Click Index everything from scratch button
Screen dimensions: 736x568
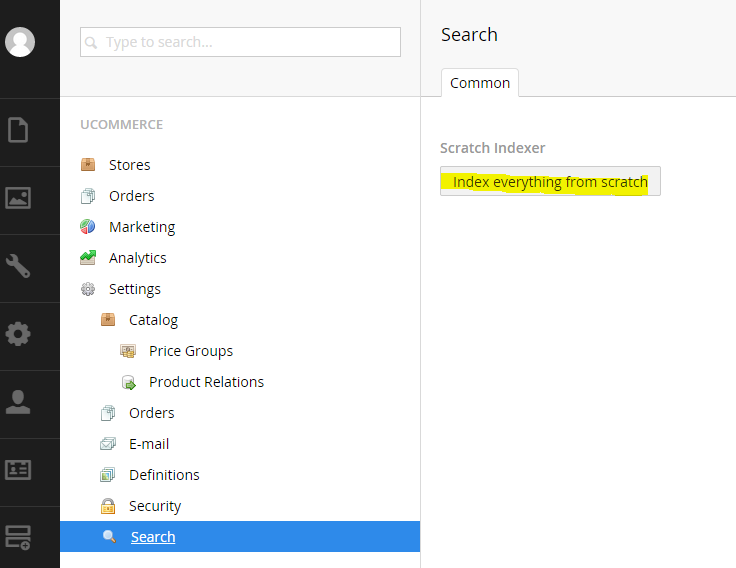pyautogui.click(x=550, y=181)
